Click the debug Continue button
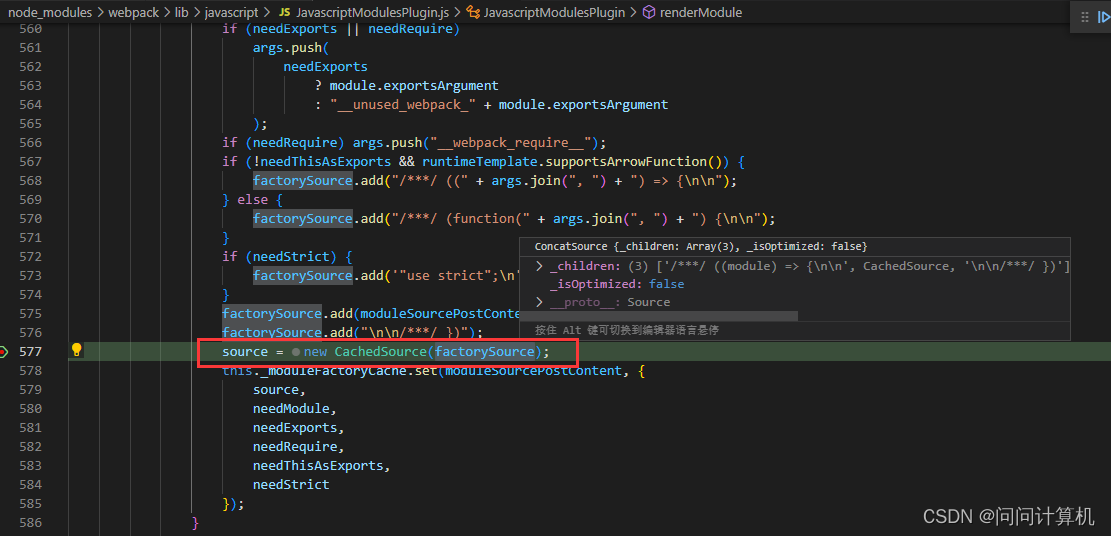 (x=1103, y=18)
